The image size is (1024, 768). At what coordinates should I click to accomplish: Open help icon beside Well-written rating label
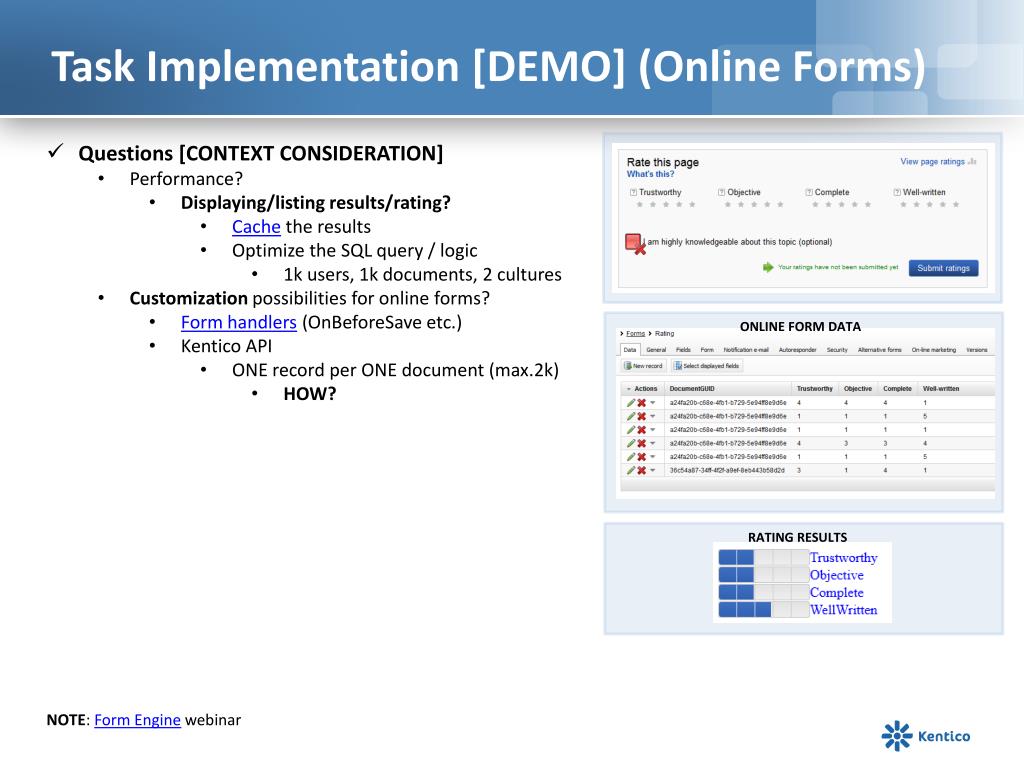(x=897, y=193)
